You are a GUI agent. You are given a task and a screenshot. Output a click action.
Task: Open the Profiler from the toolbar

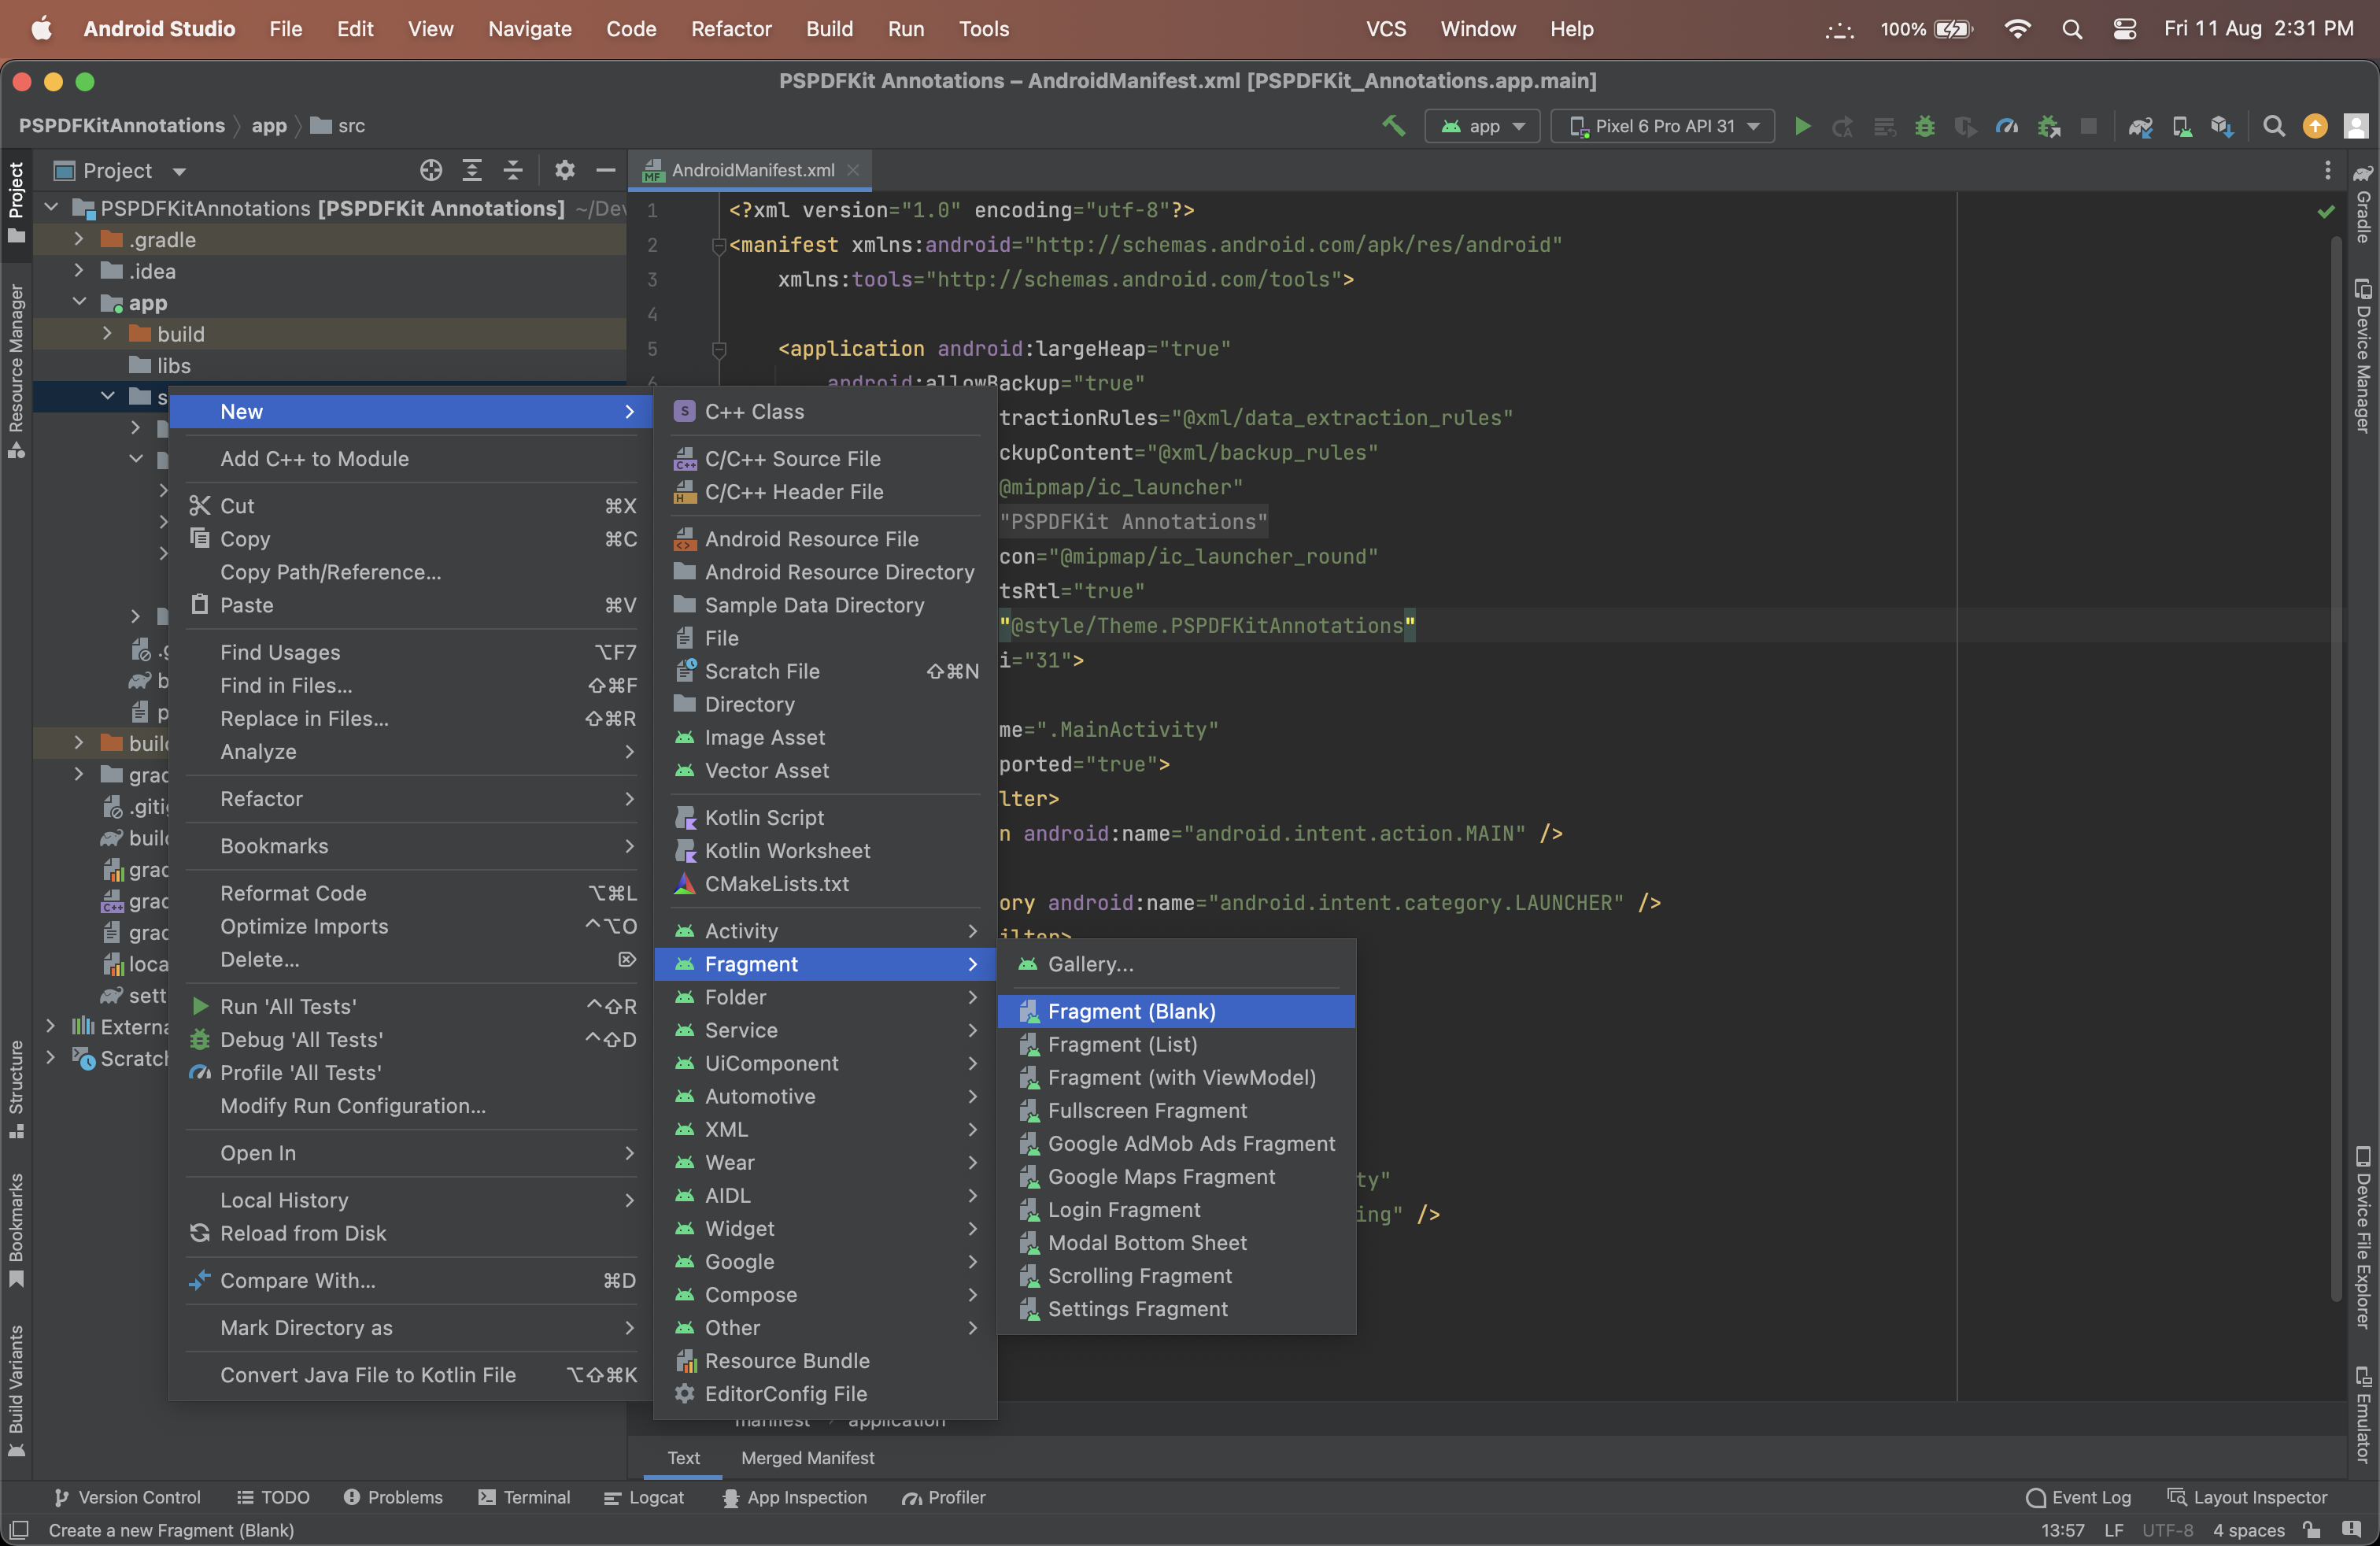point(2007,126)
